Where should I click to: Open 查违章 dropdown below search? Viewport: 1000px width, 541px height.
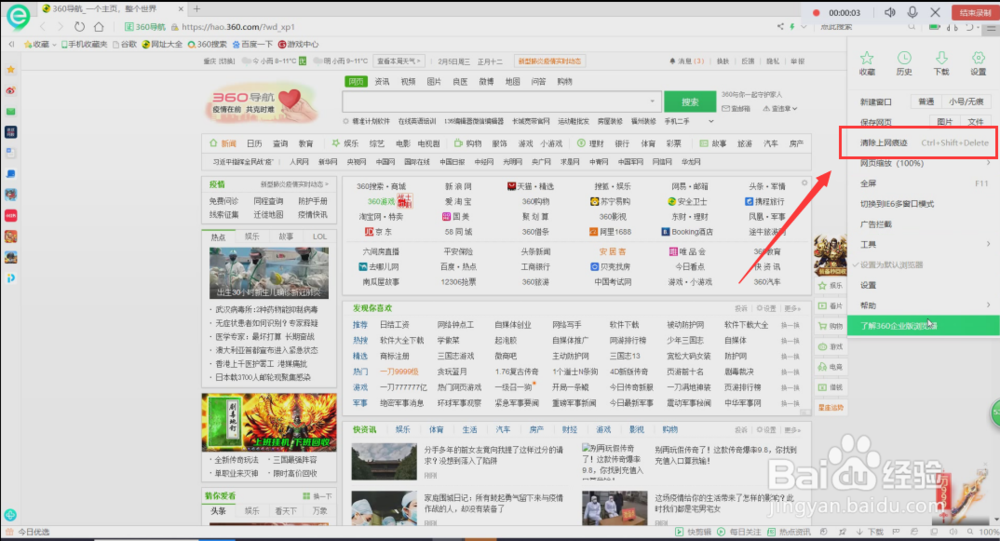click(780, 109)
